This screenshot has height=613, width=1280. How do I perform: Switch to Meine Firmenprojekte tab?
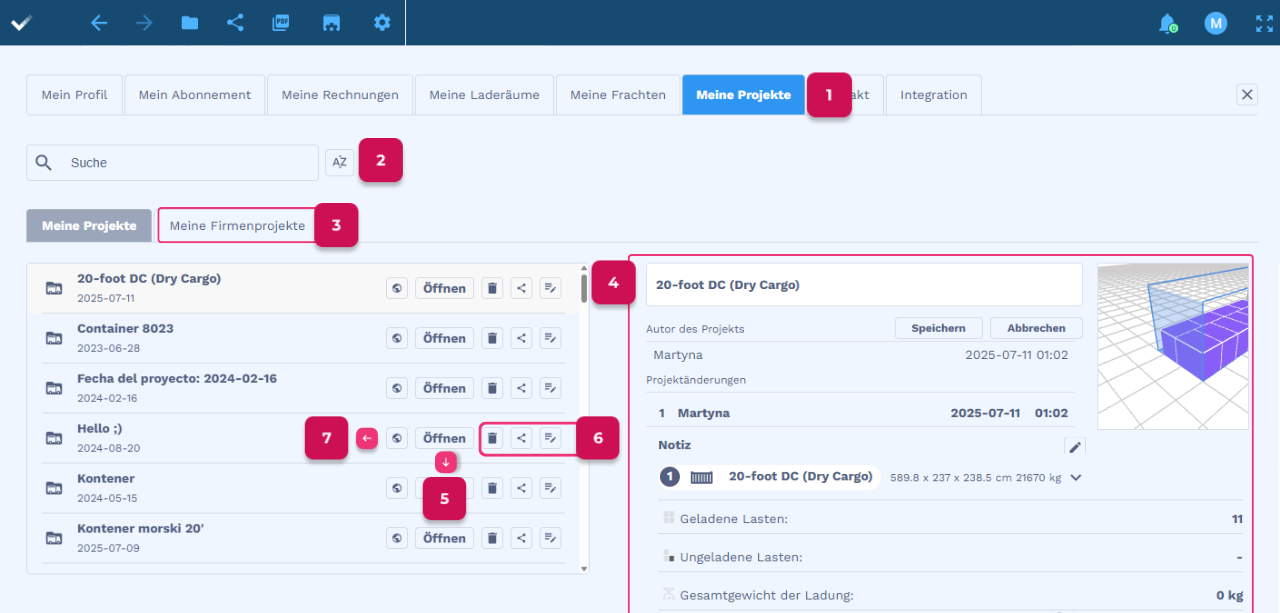(x=237, y=226)
